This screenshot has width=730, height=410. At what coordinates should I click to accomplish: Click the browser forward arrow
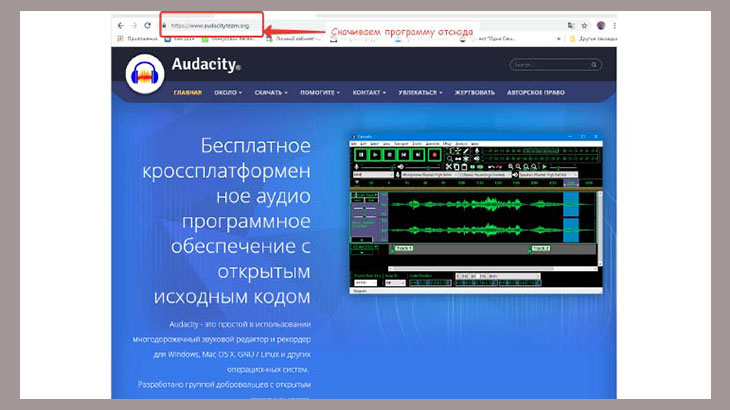click(134, 26)
